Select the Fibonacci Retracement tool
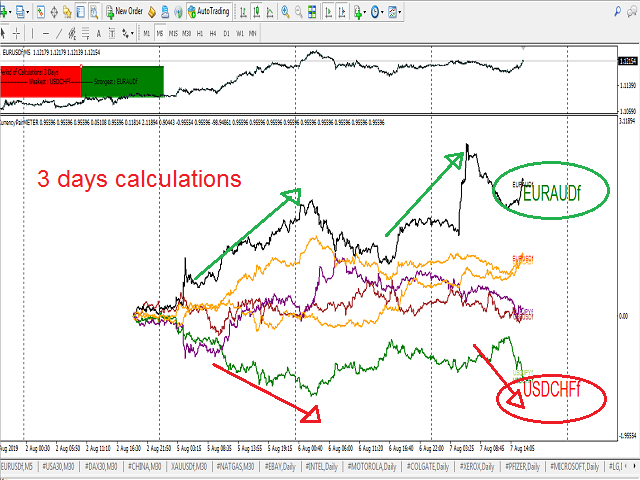The image size is (640, 480). tap(85, 33)
